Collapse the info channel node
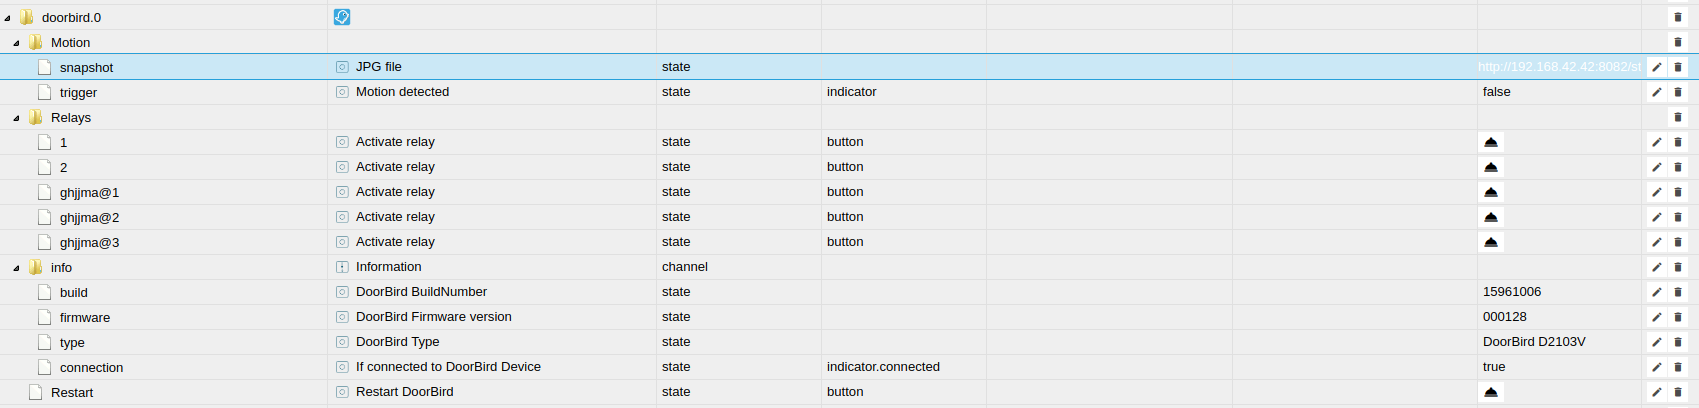Viewport: 1699px width, 408px height. click(16, 268)
